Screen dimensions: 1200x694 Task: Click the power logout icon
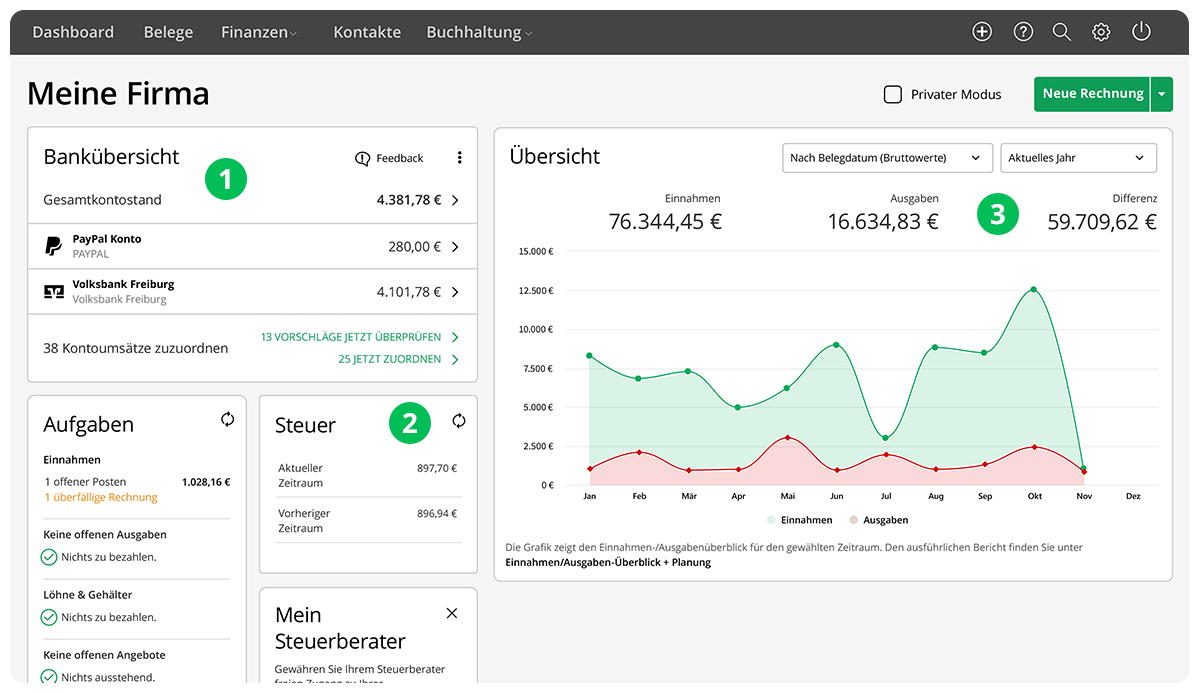click(1141, 32)
